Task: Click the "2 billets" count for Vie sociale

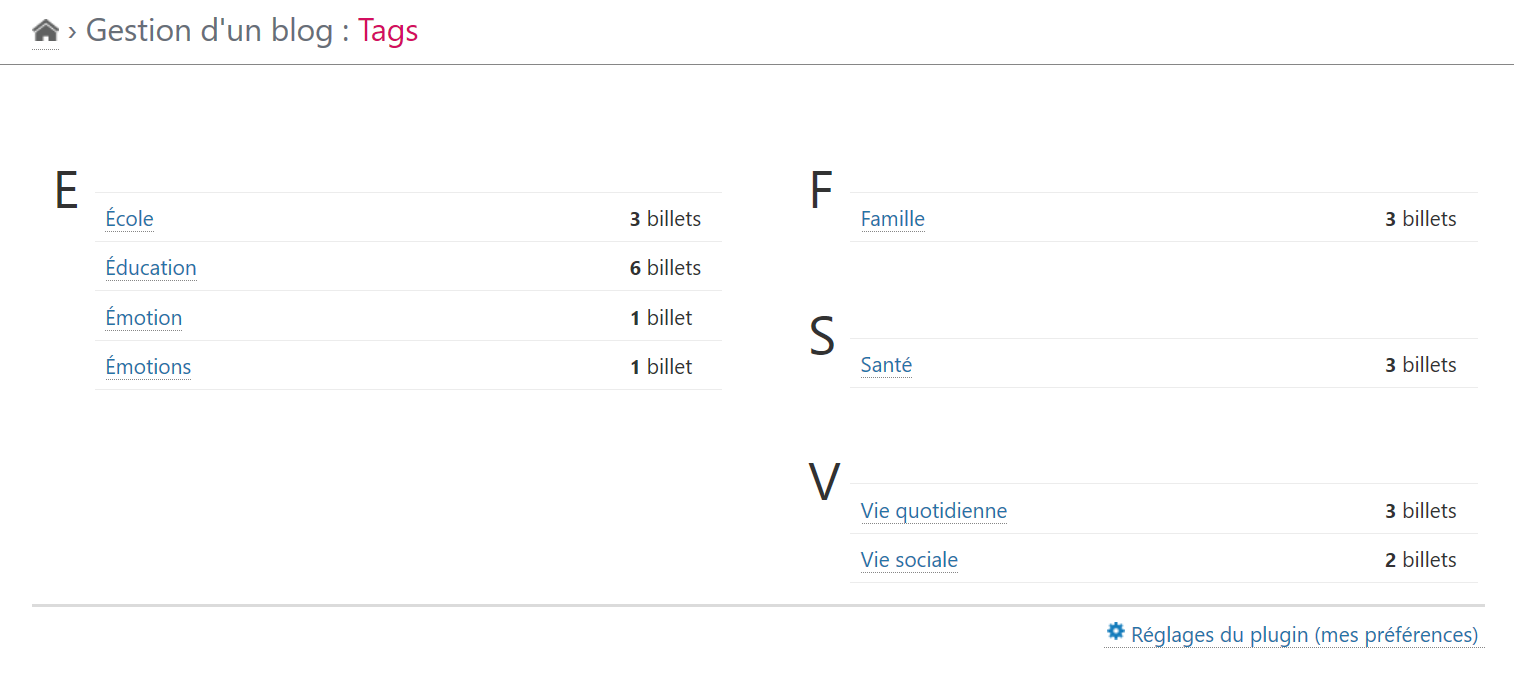Action: pos(1420,560)
